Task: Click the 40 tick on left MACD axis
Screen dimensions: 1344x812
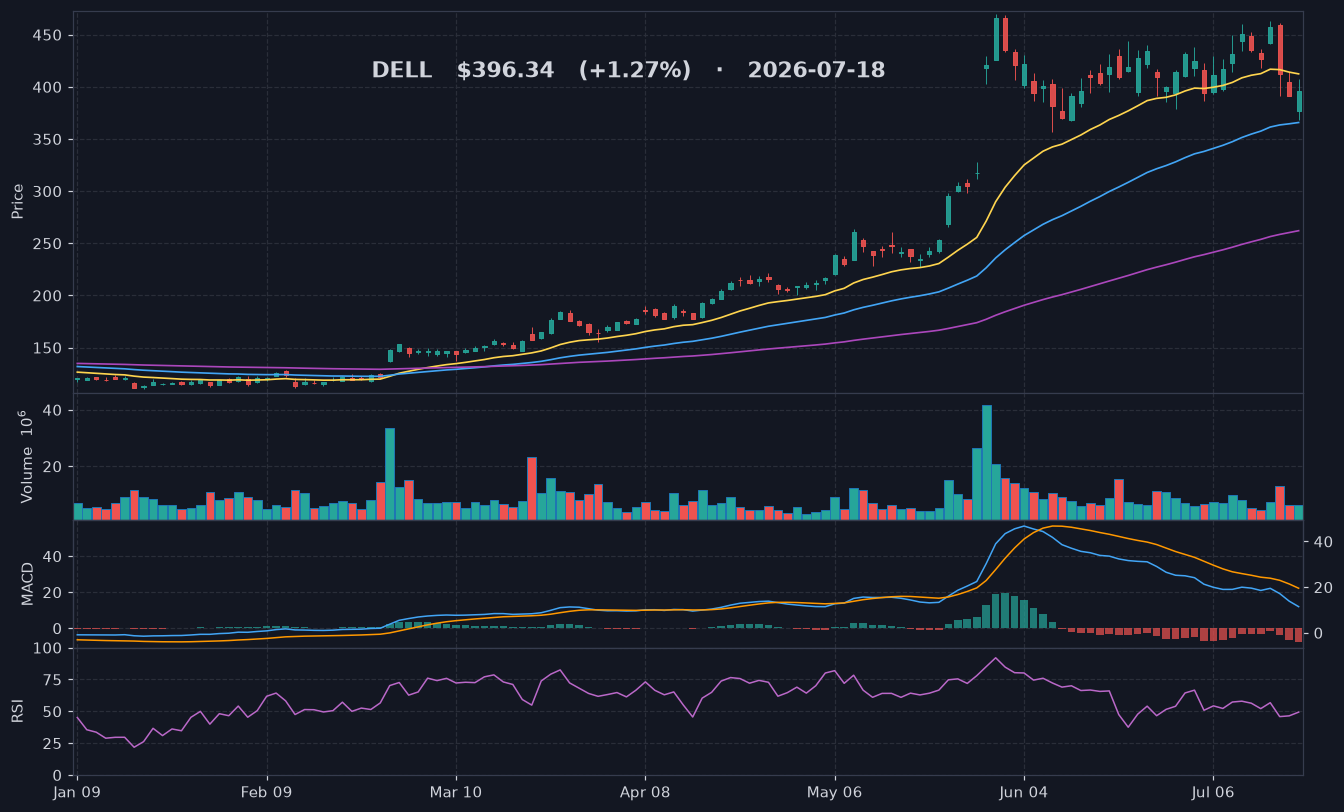Action: pos(53,557)
